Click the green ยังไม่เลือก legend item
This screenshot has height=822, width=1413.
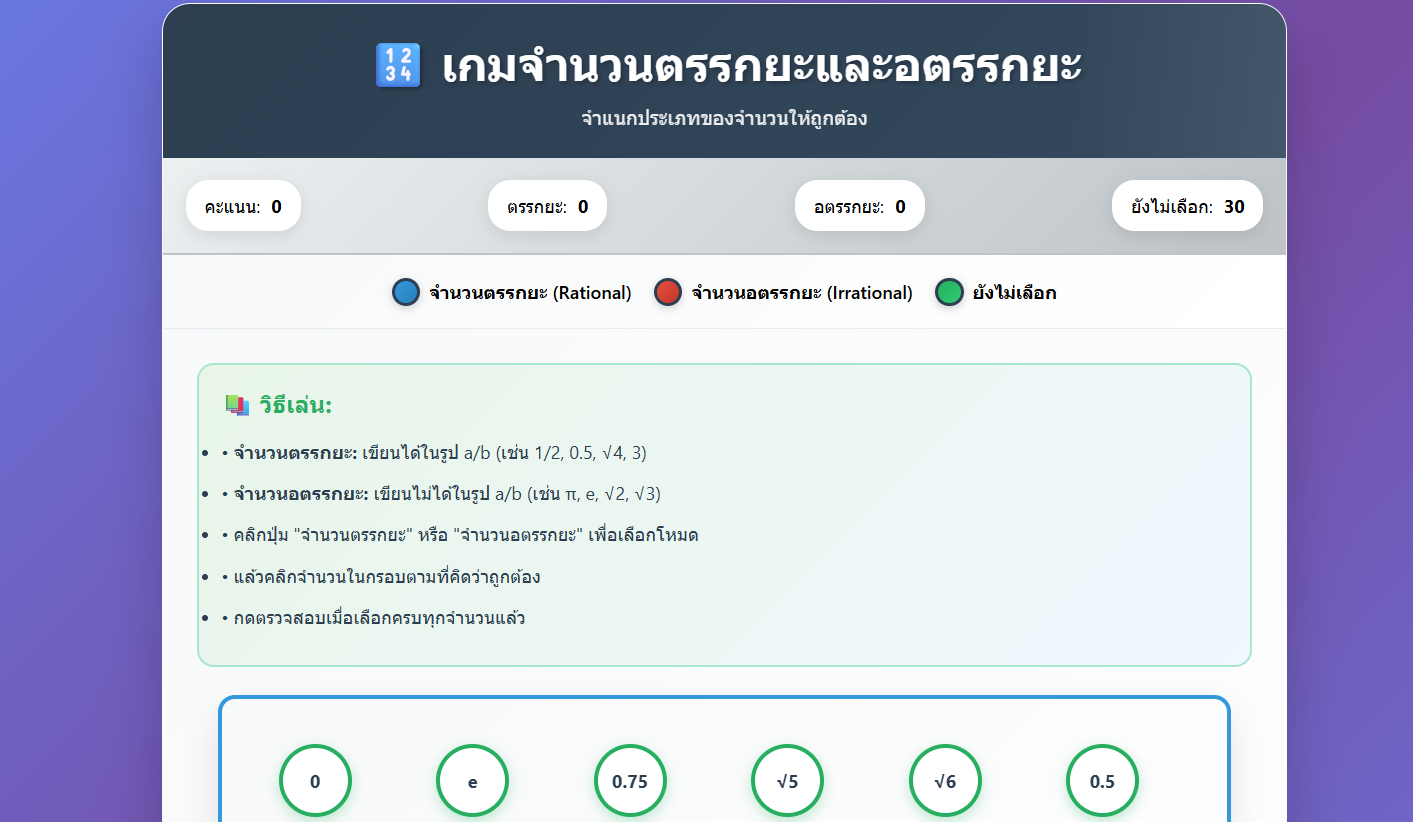click(x=996, y=293)
